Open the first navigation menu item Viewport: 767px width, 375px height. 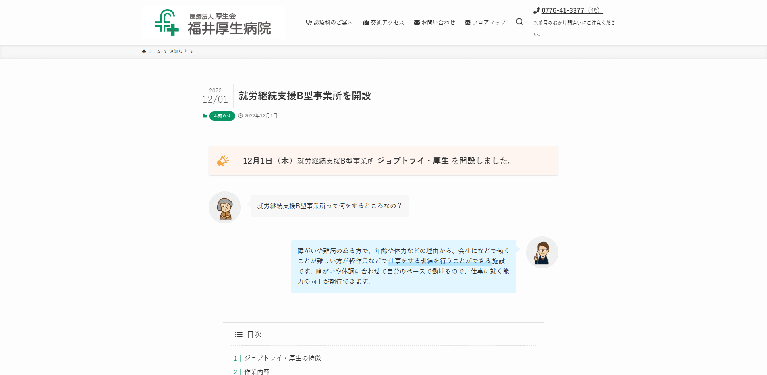(x=329, y=22)
